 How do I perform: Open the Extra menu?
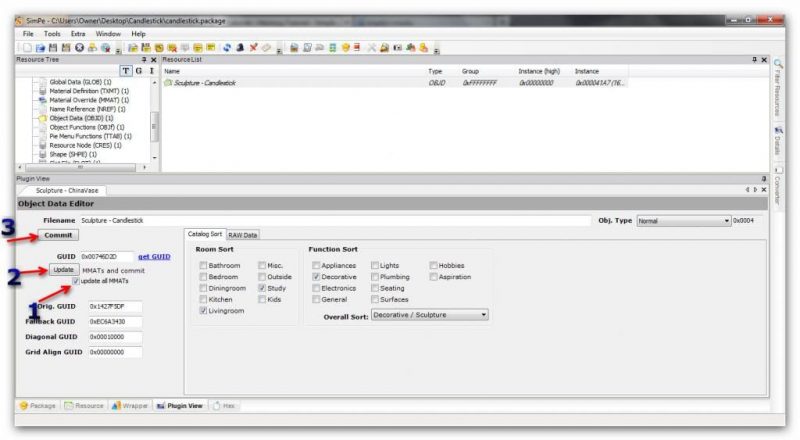click(78, 33)
